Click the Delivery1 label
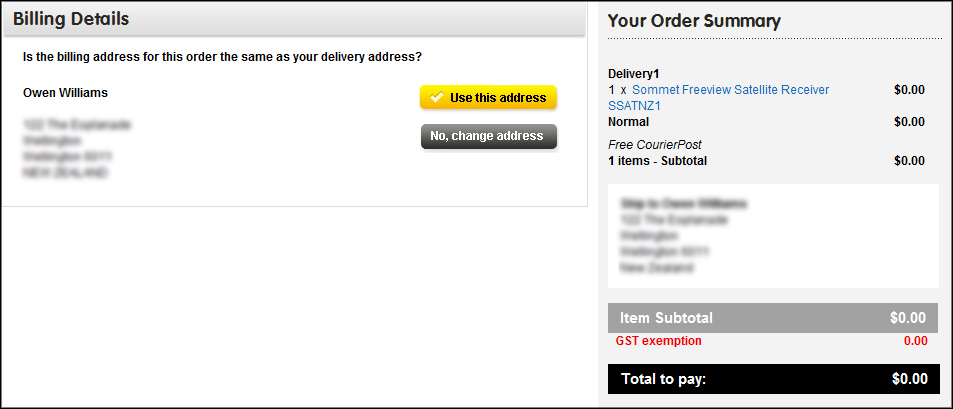Image resolution: width=953 pixels, height=409 pixels. (634, 74)
